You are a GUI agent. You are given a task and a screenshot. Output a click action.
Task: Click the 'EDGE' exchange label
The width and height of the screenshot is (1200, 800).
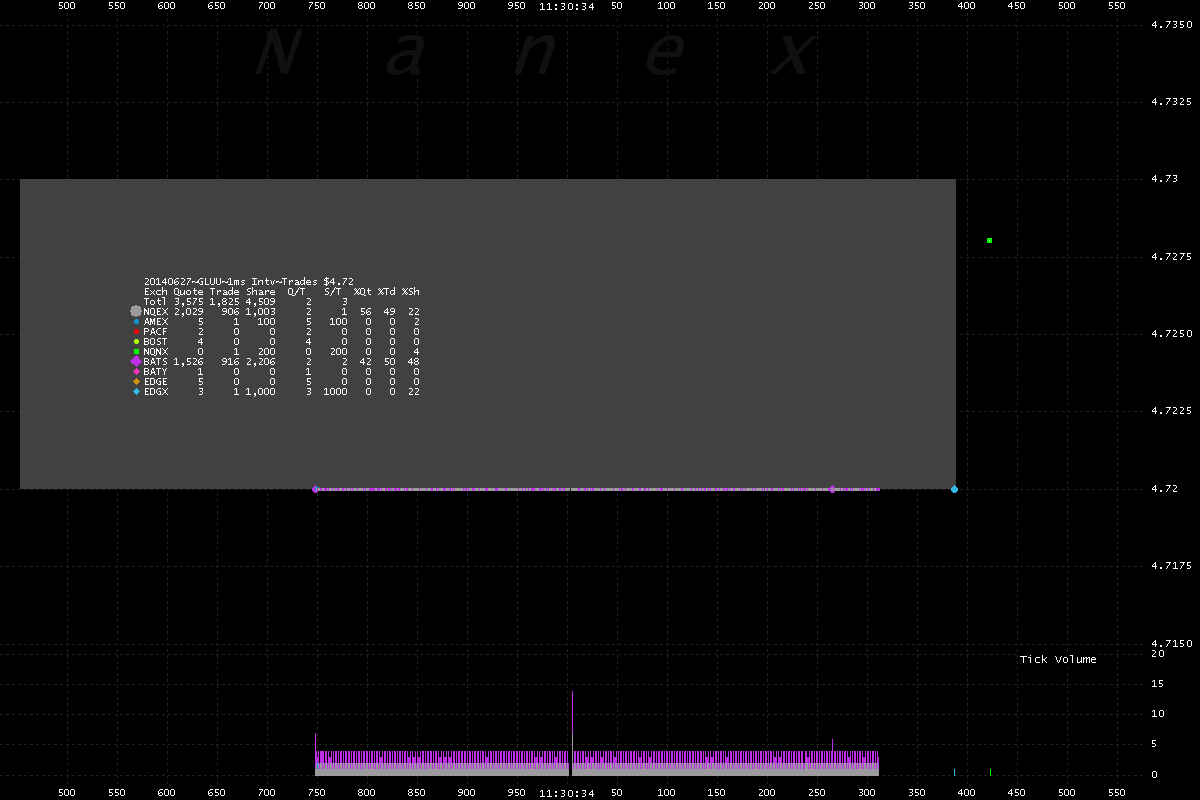click(156, 382)
